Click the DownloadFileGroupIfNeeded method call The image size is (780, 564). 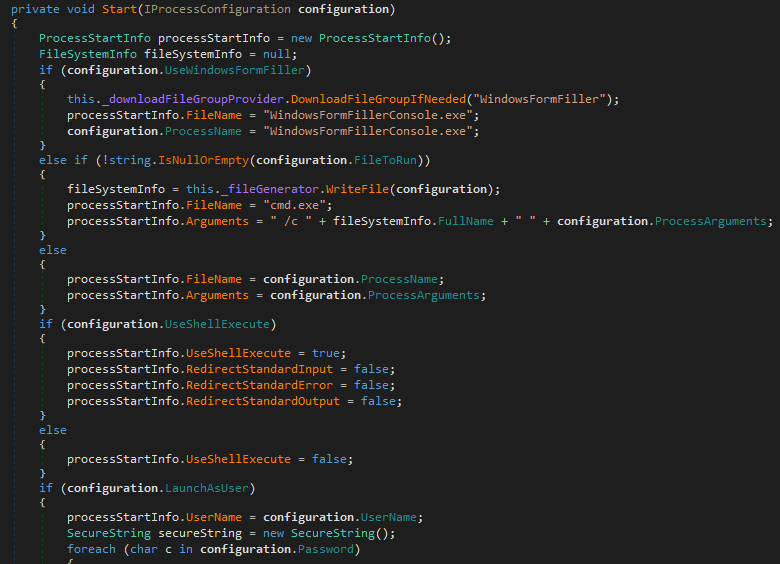pyautogui.click(x=379, y=99)
